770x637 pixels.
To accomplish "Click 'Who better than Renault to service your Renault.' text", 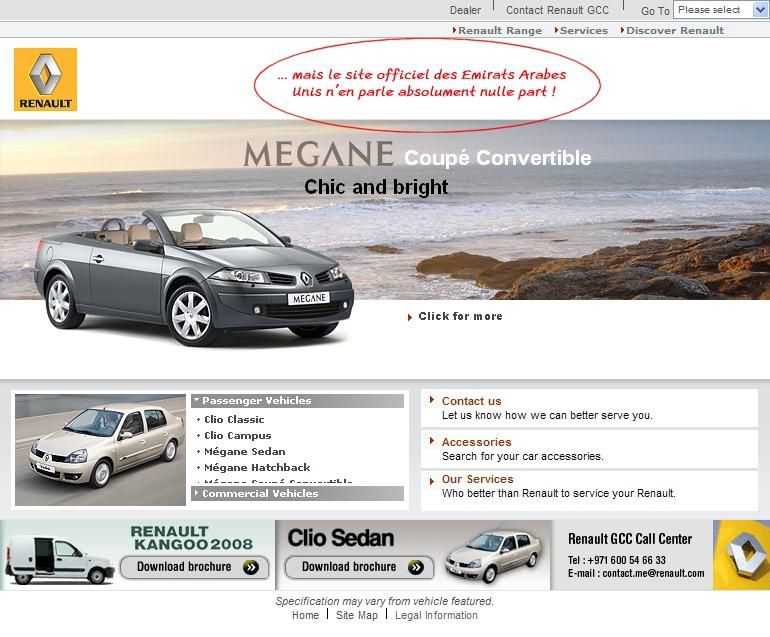I will [x=558, y=493].
